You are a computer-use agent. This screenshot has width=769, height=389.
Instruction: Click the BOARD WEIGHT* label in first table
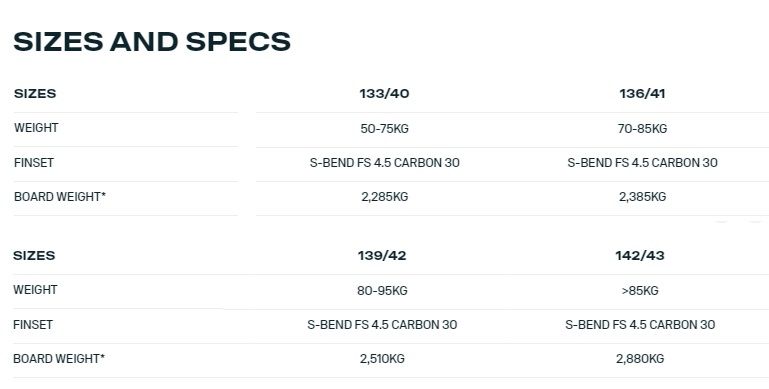point(60,197)
